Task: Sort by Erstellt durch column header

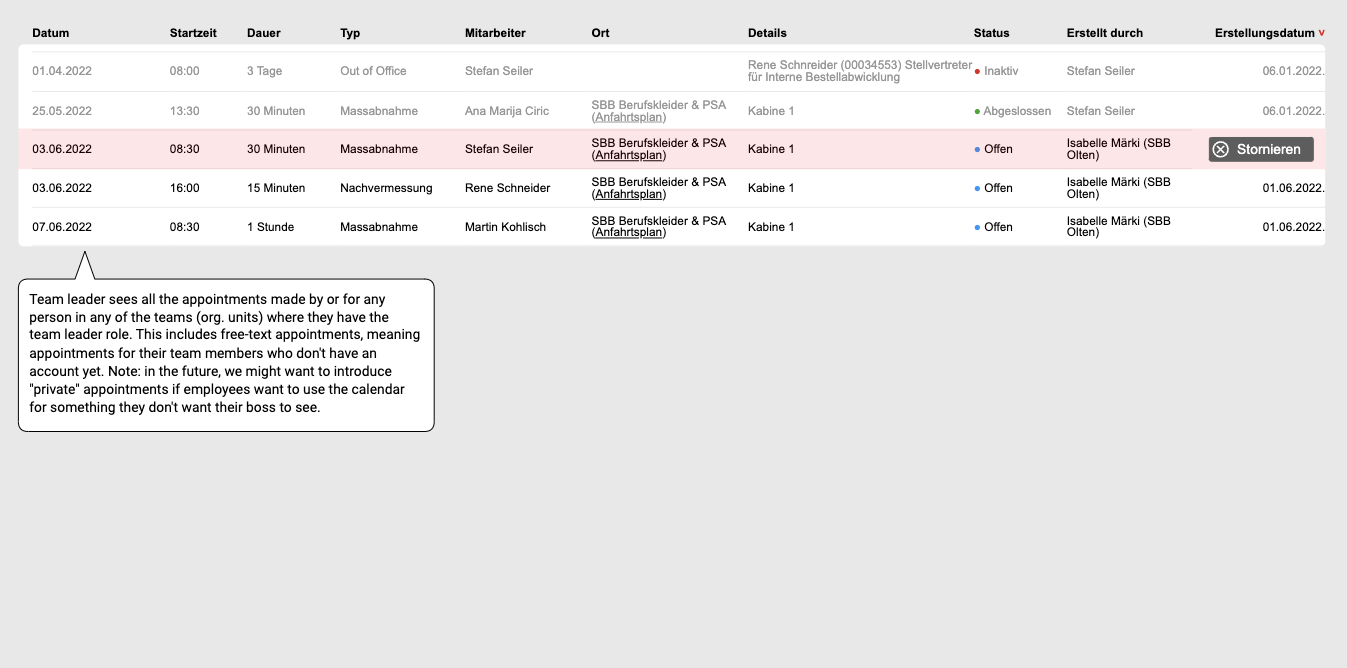Action: click(1104, 33)
